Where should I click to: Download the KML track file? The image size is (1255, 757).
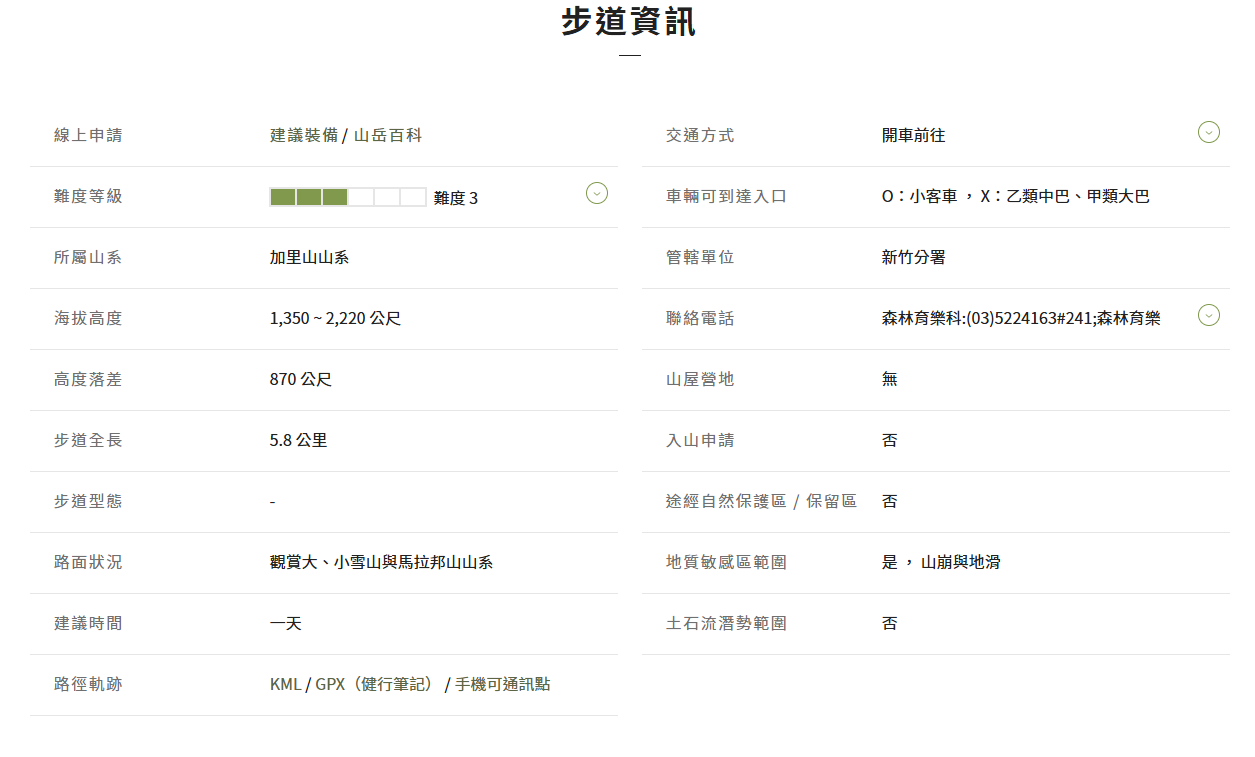[285, 684]
